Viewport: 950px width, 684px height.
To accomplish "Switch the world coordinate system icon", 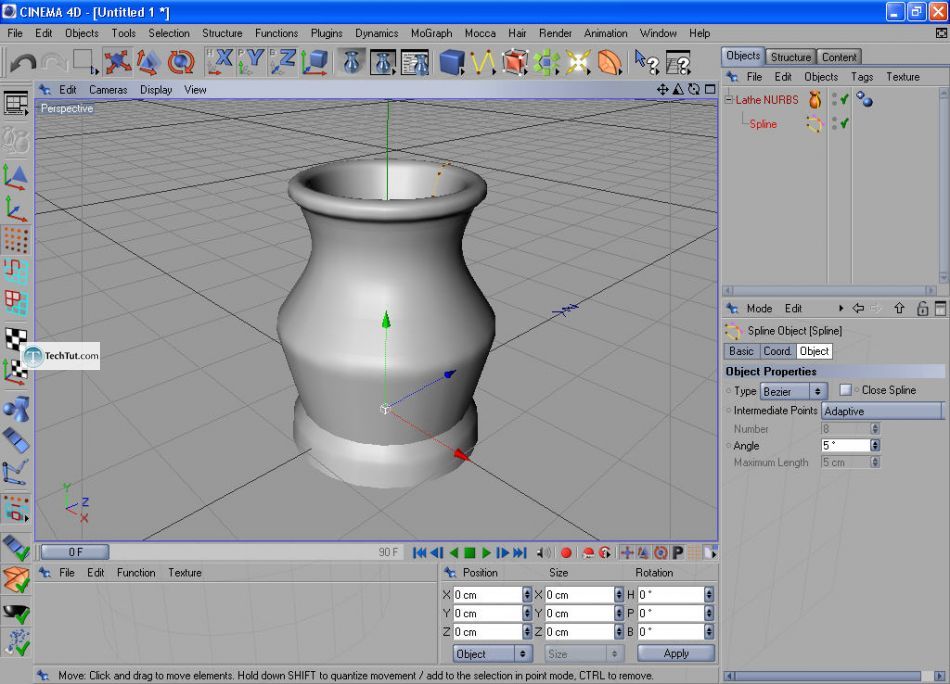I will point(314,62).
